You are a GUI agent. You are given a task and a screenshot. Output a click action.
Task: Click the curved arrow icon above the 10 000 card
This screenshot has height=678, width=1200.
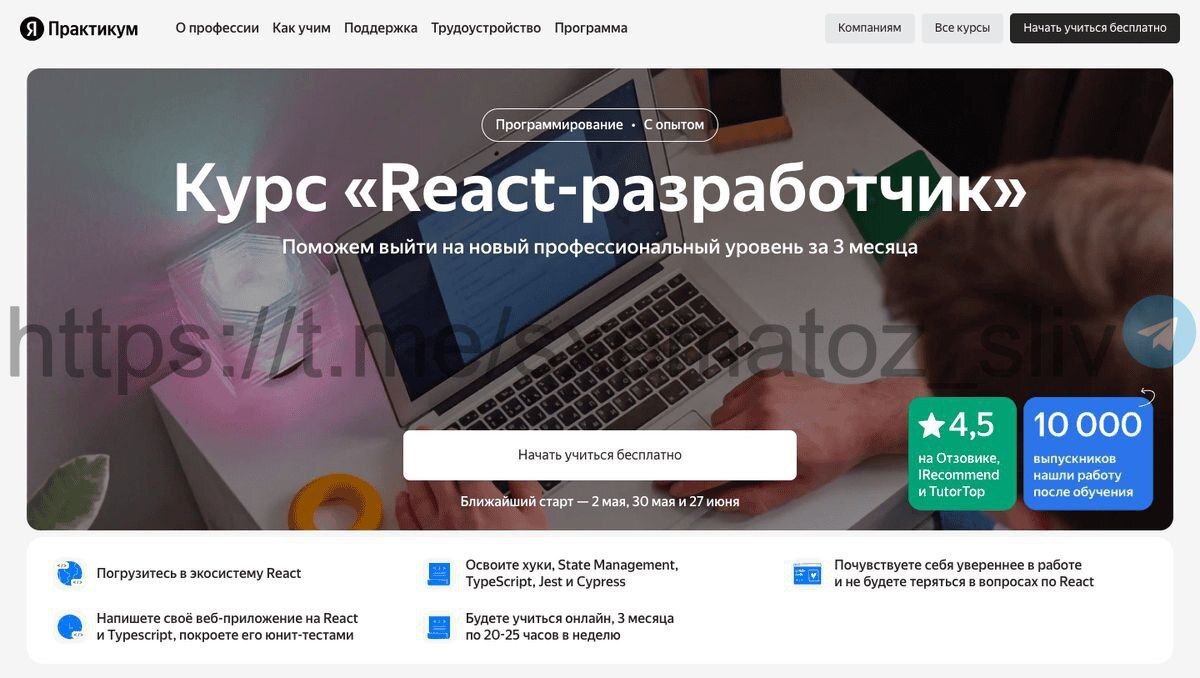[x=1147, y=397]
